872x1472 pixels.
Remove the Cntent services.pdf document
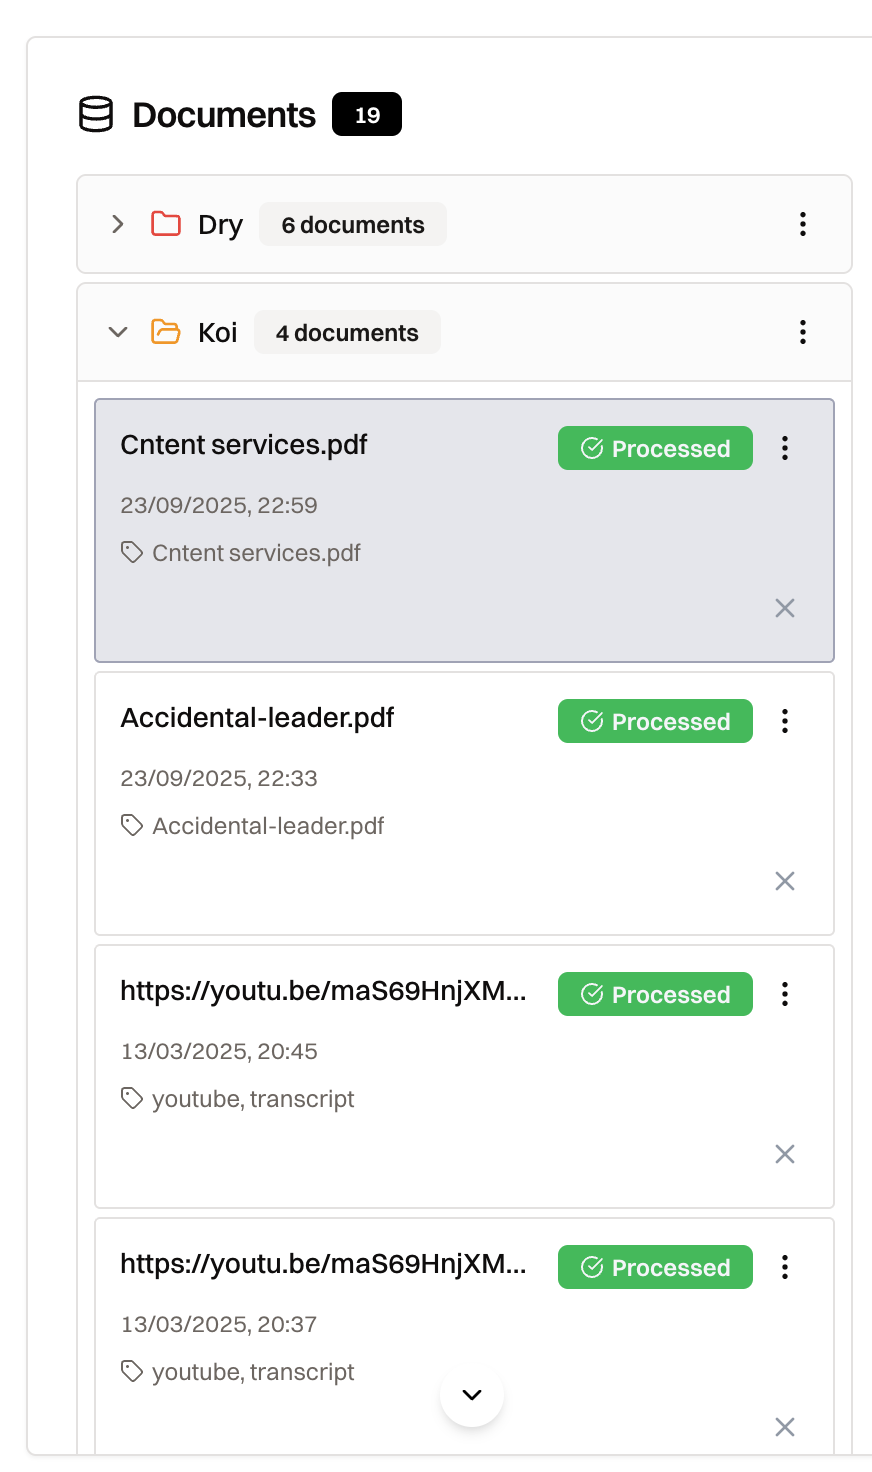[785, 608]
